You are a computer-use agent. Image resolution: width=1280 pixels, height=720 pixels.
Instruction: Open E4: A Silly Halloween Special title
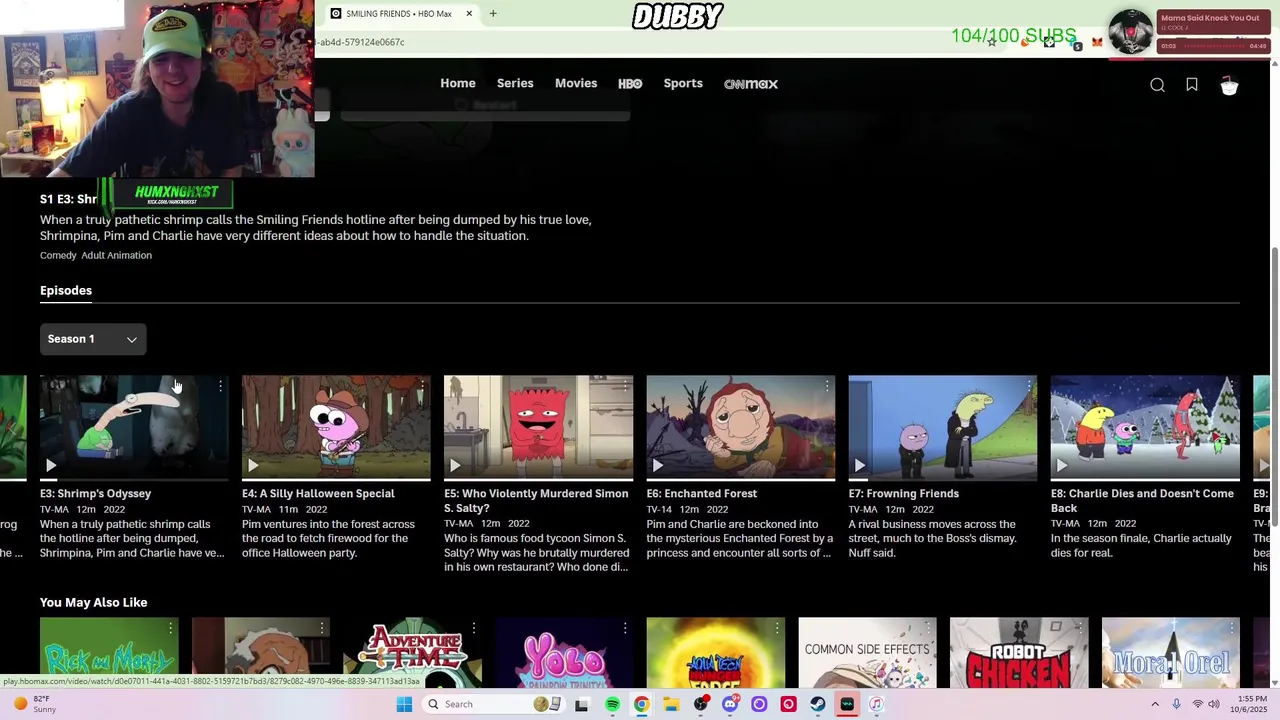click(x=318, y=493)
